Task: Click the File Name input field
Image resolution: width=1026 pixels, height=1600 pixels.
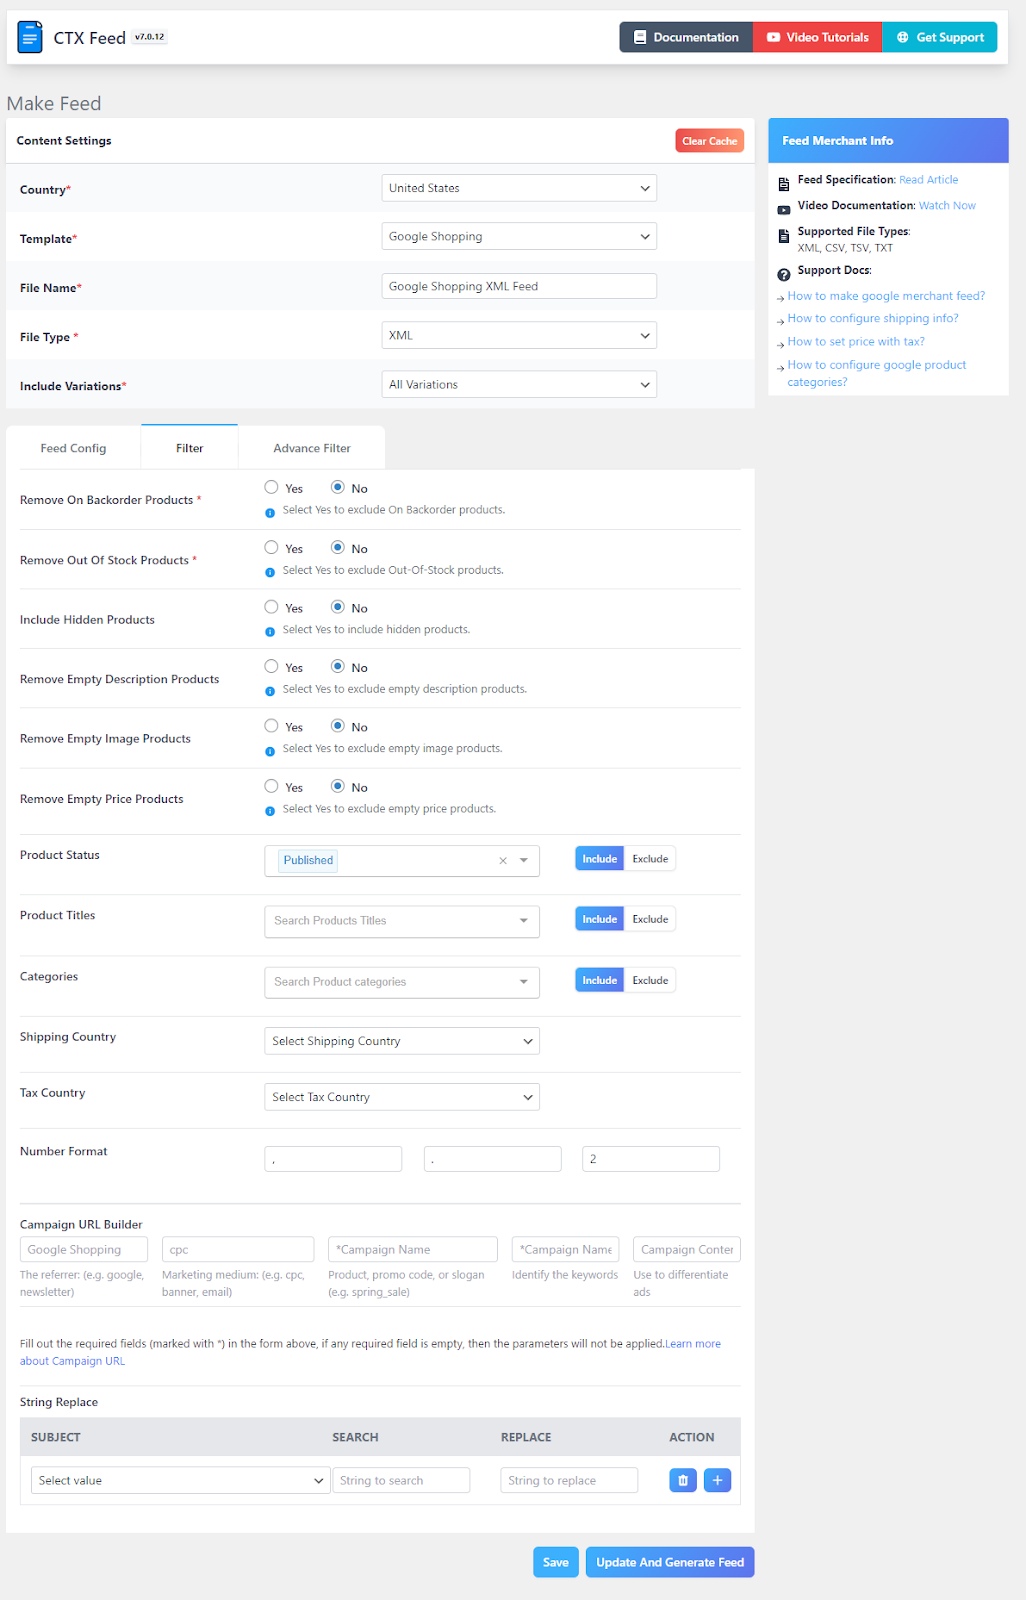Action: pos(519,286)
